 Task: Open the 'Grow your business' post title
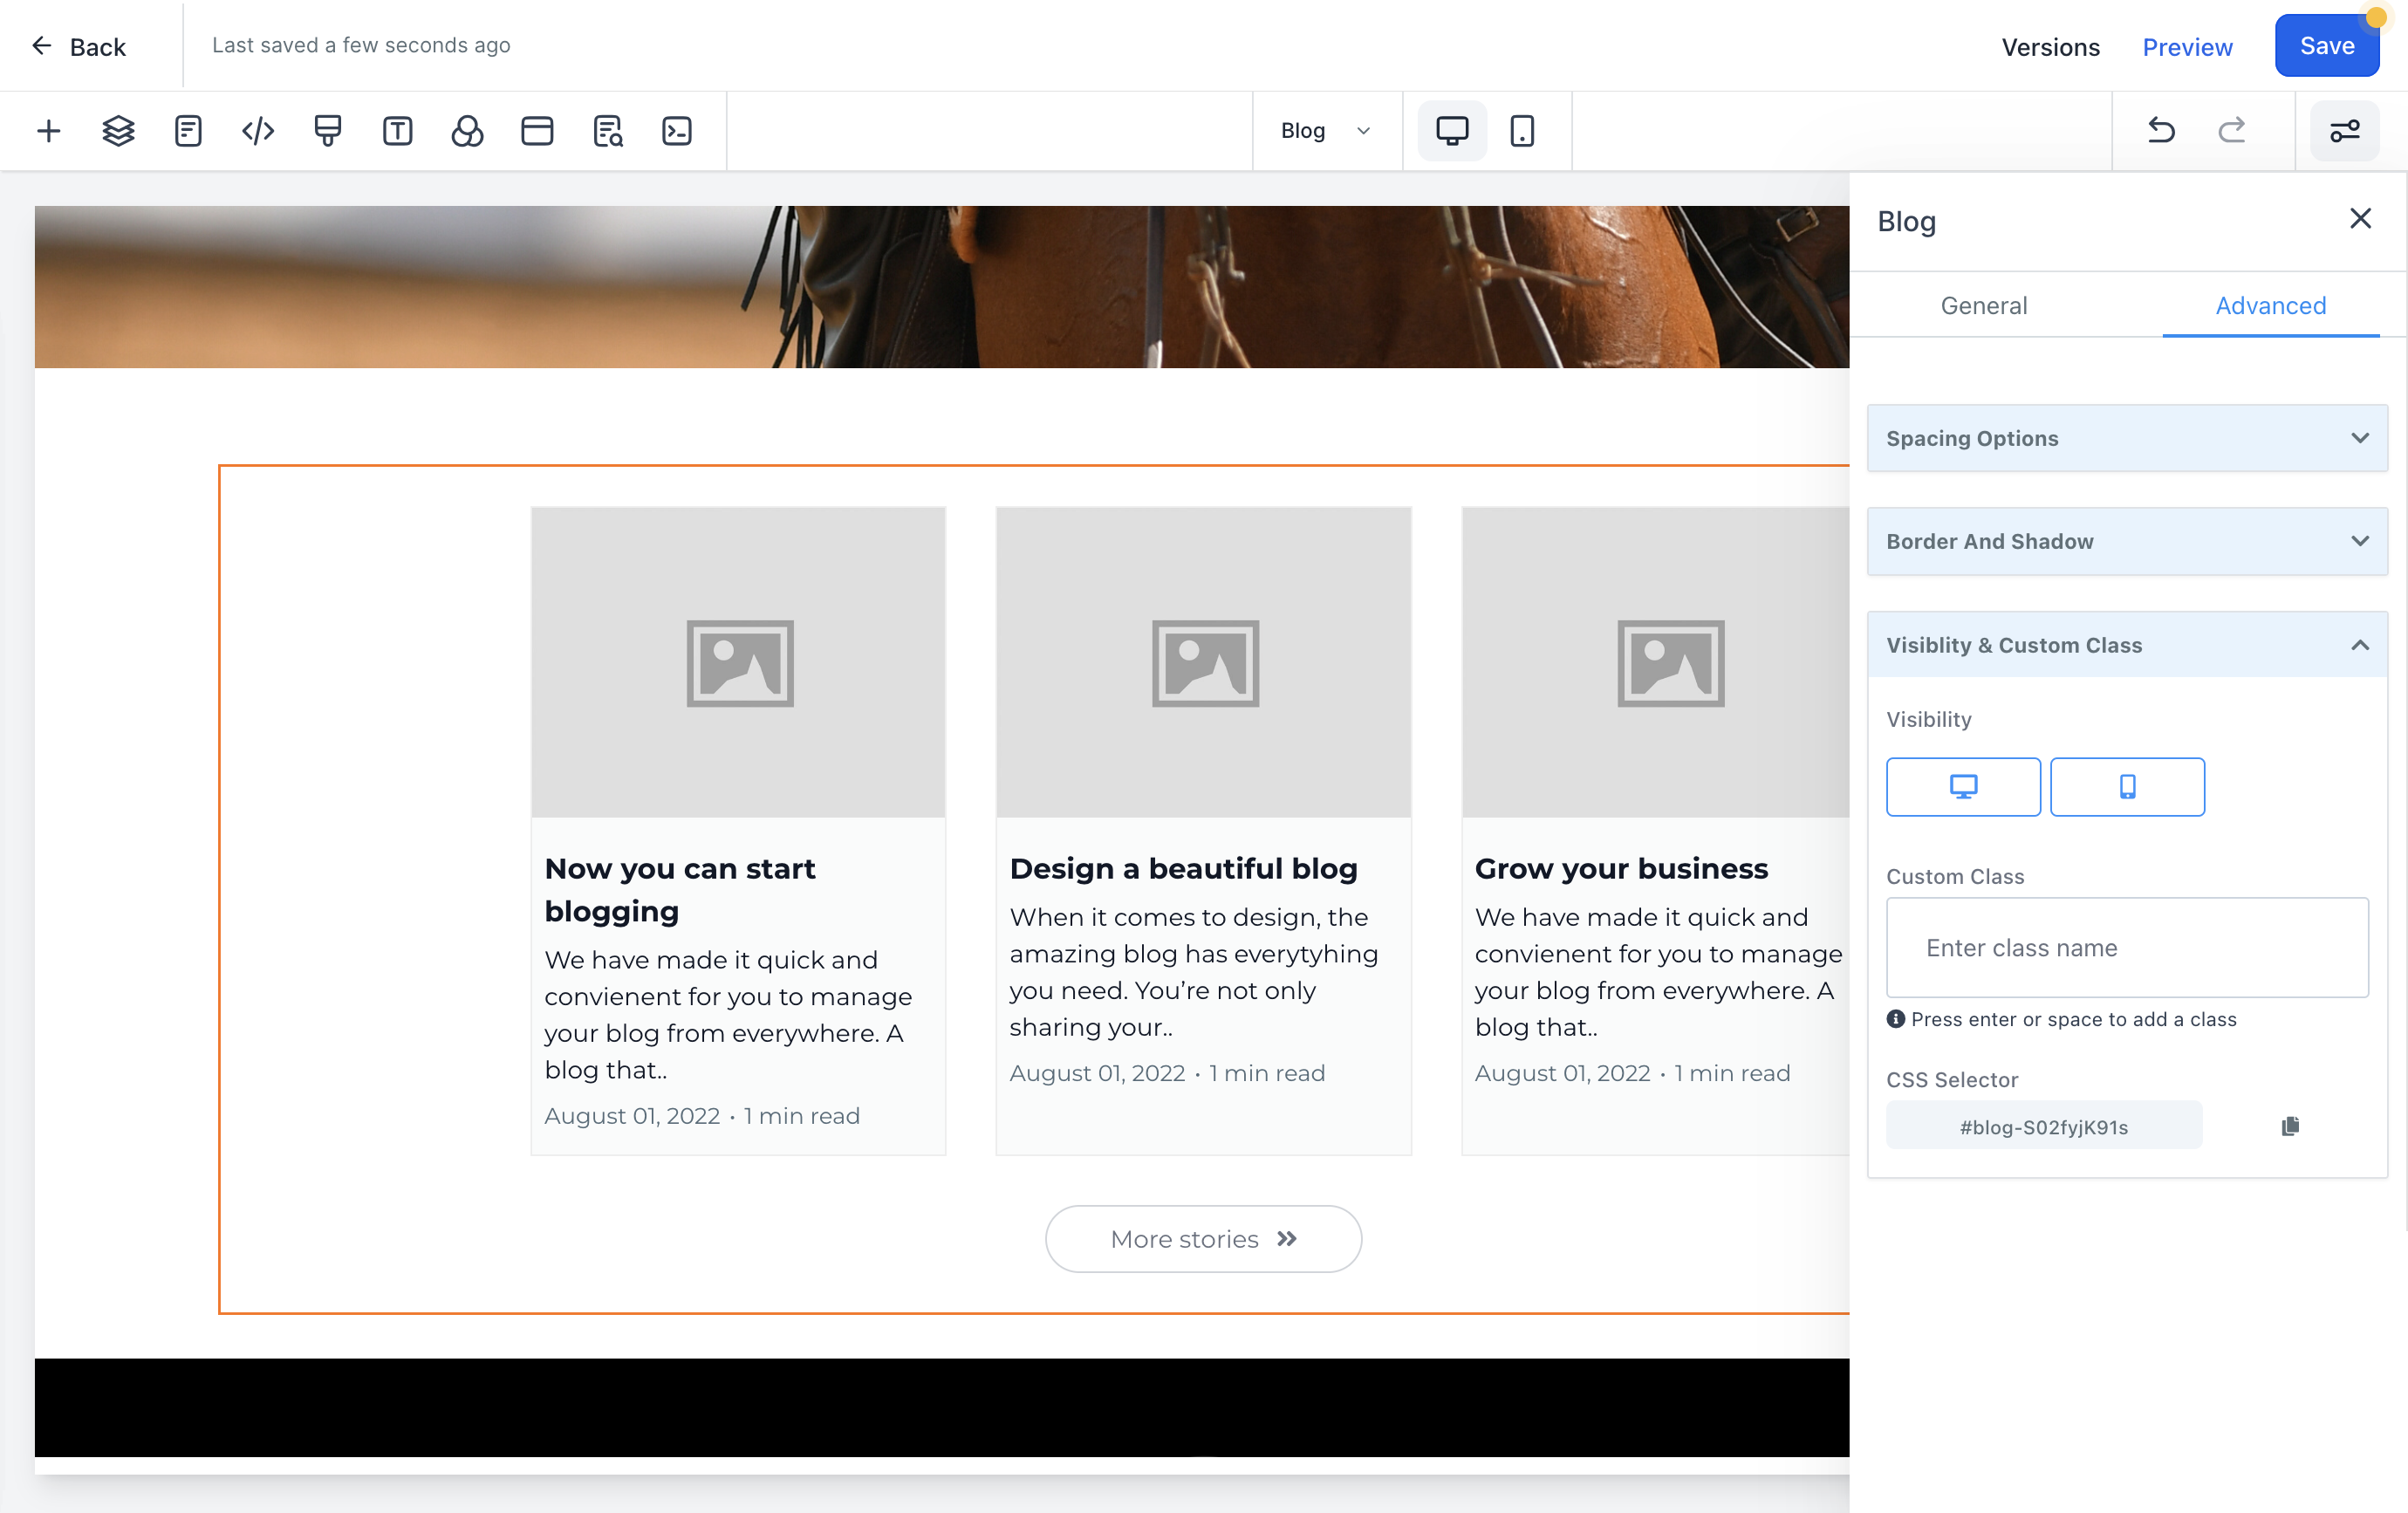click(x=1621, y=868)
